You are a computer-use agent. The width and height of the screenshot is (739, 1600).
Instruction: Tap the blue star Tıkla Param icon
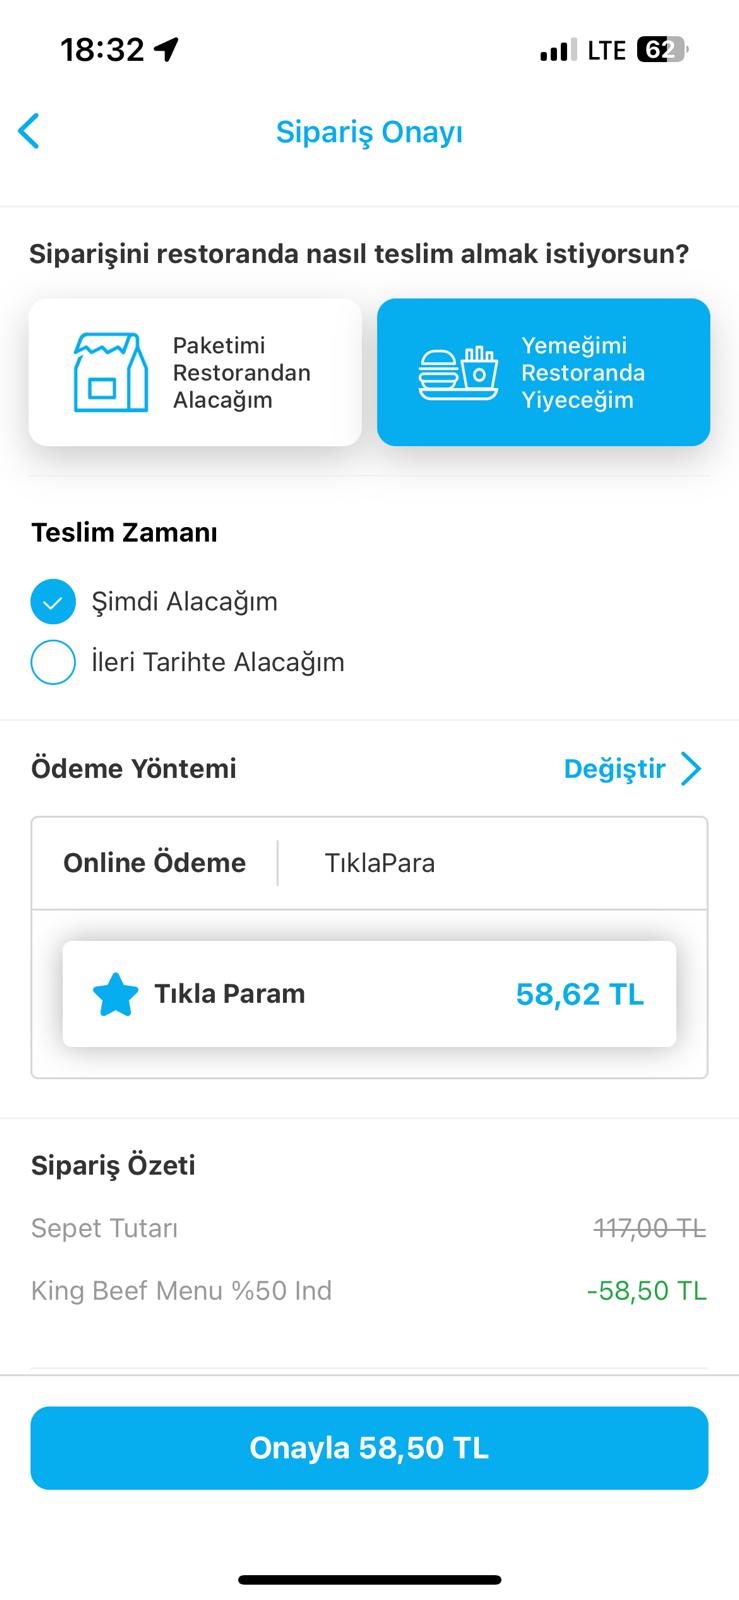pyautogui.click(x=115, y=994)
